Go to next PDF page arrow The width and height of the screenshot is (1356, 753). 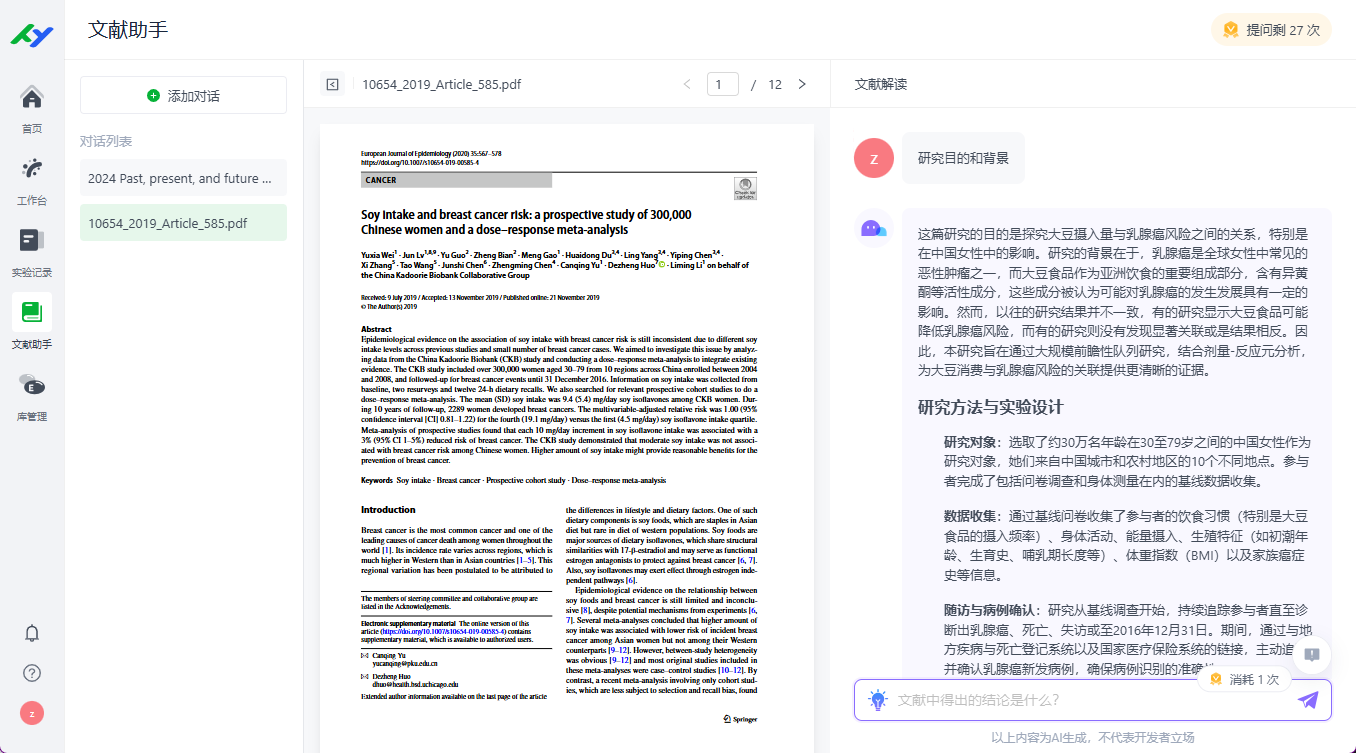click(x=802, y=84)
